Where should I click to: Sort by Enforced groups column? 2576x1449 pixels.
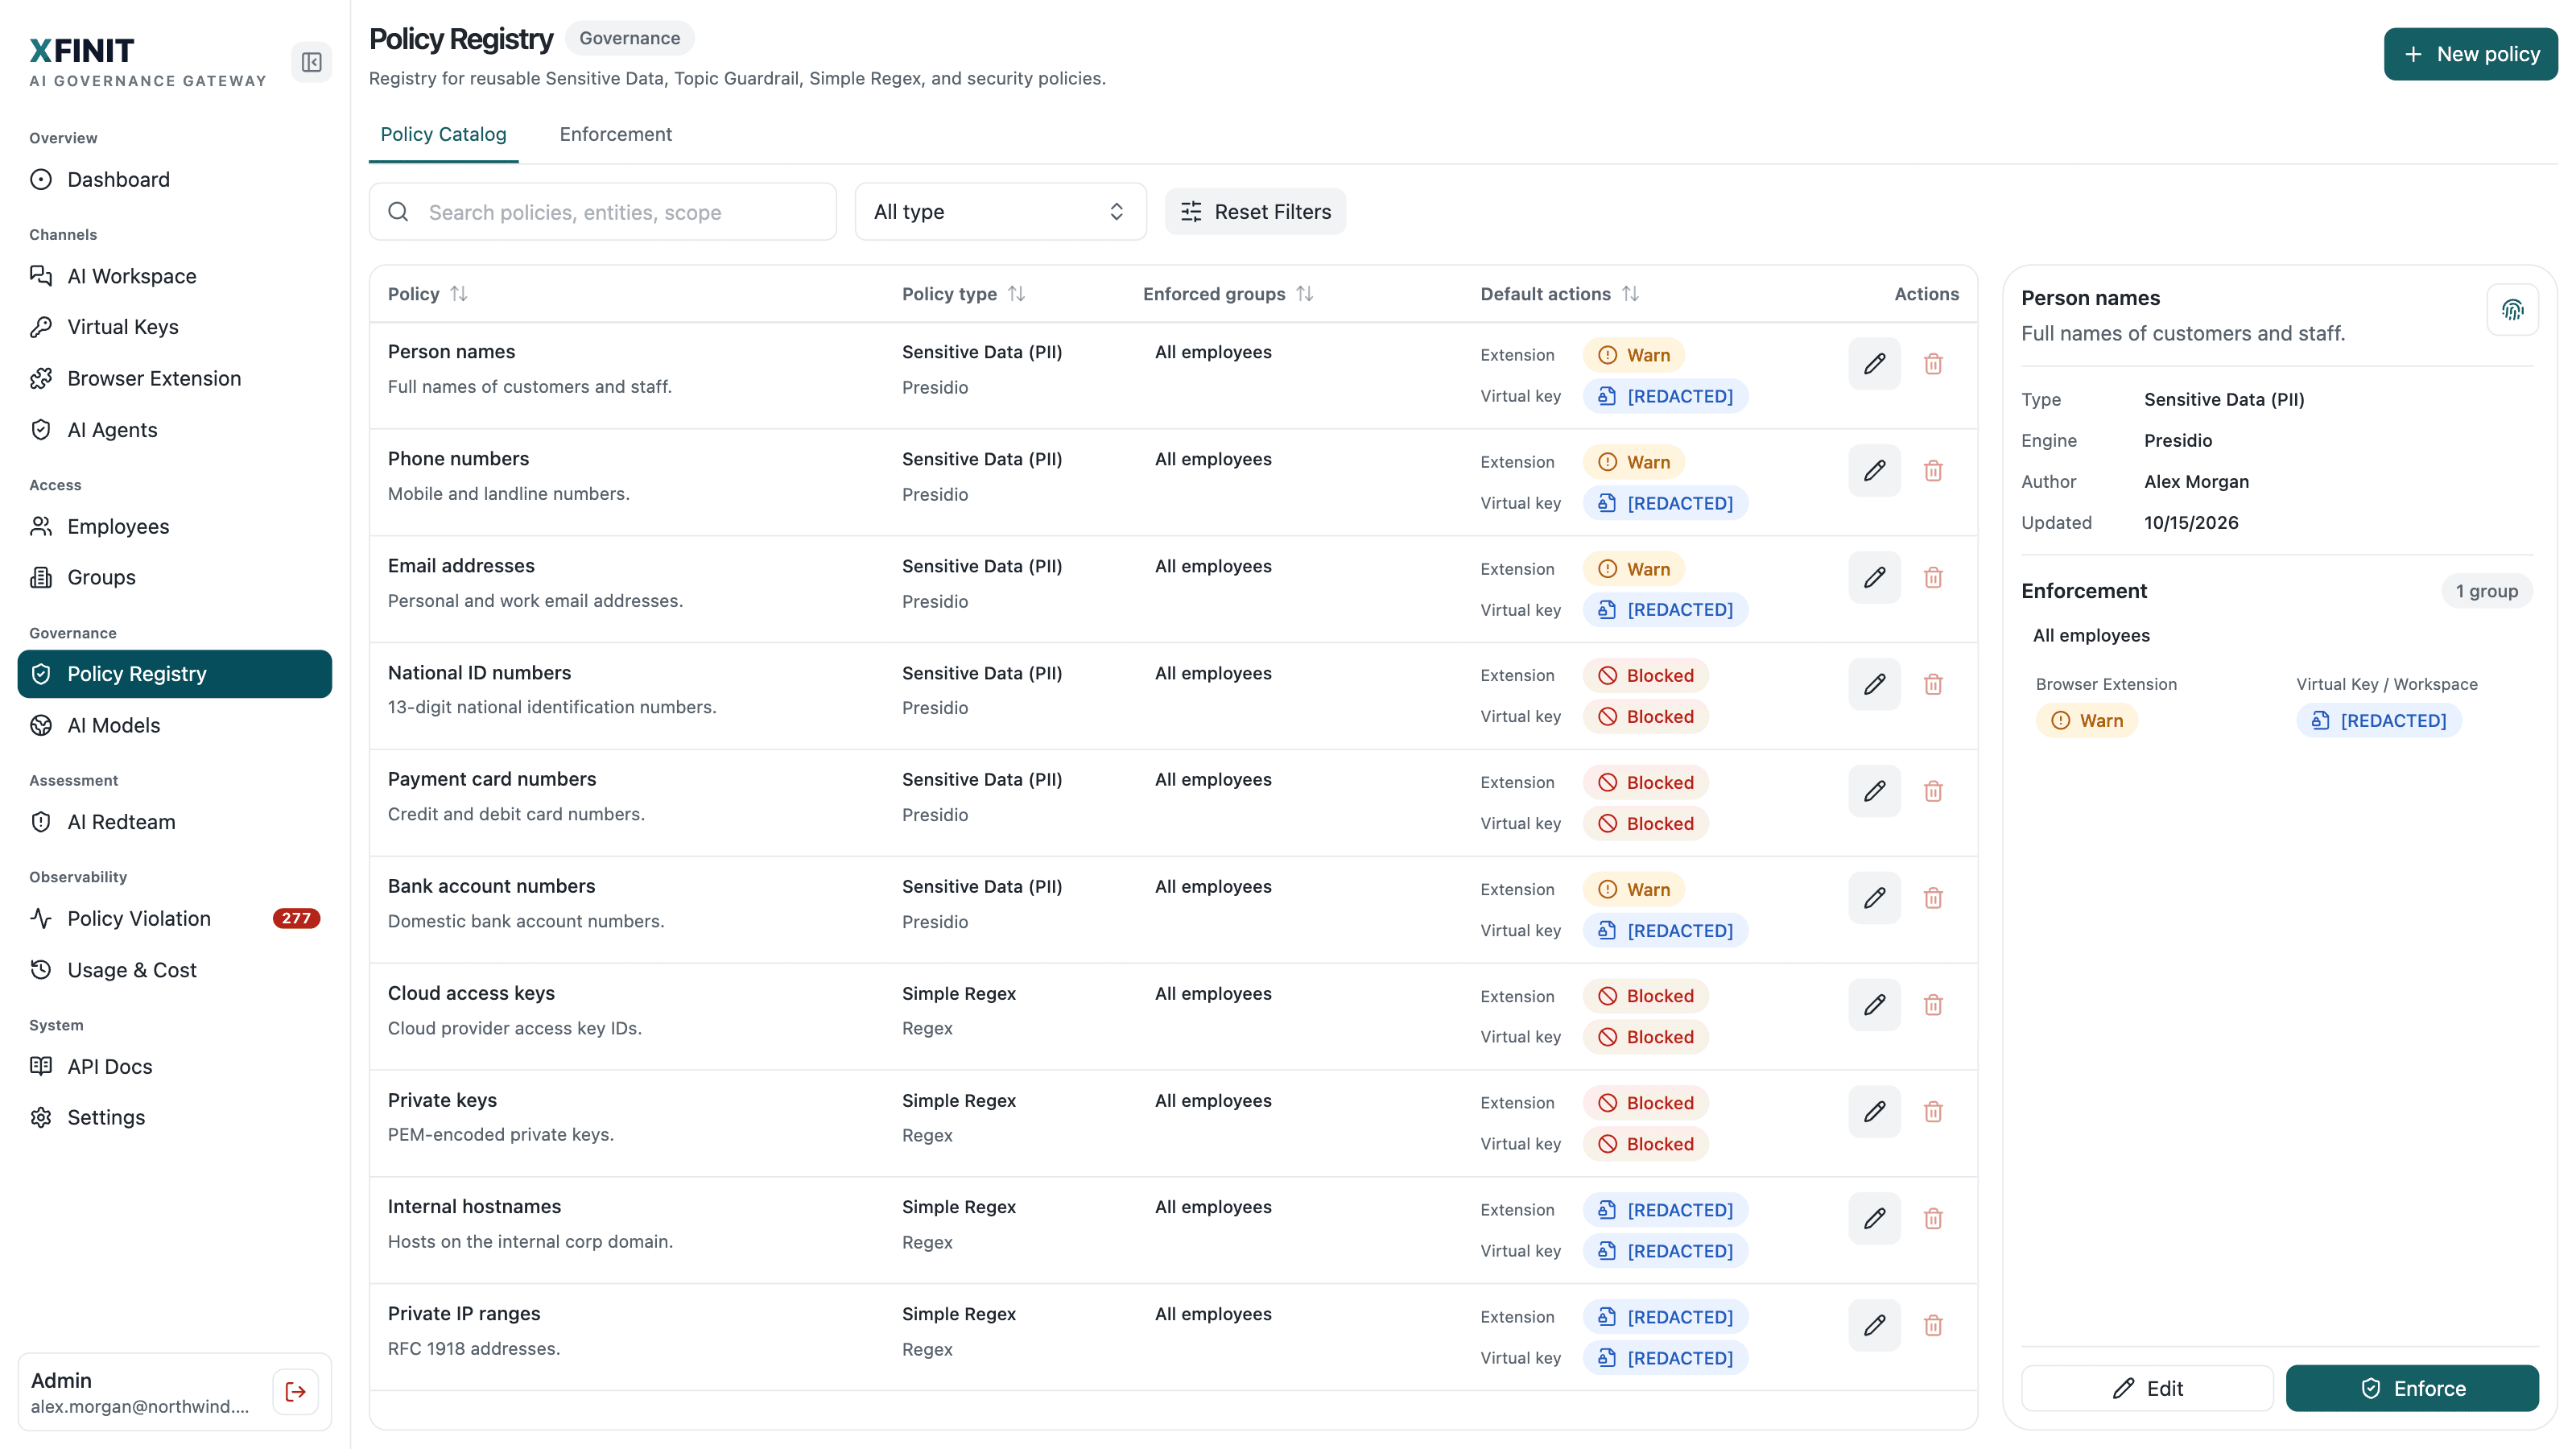1304,294
